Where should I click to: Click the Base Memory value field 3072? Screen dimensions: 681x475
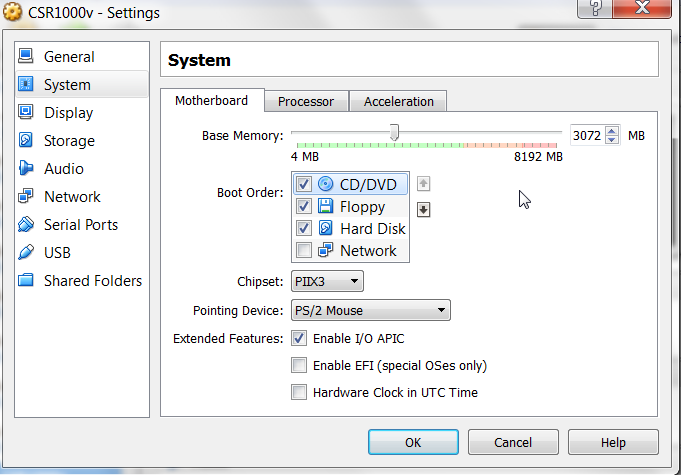click(x=587, y=135)
